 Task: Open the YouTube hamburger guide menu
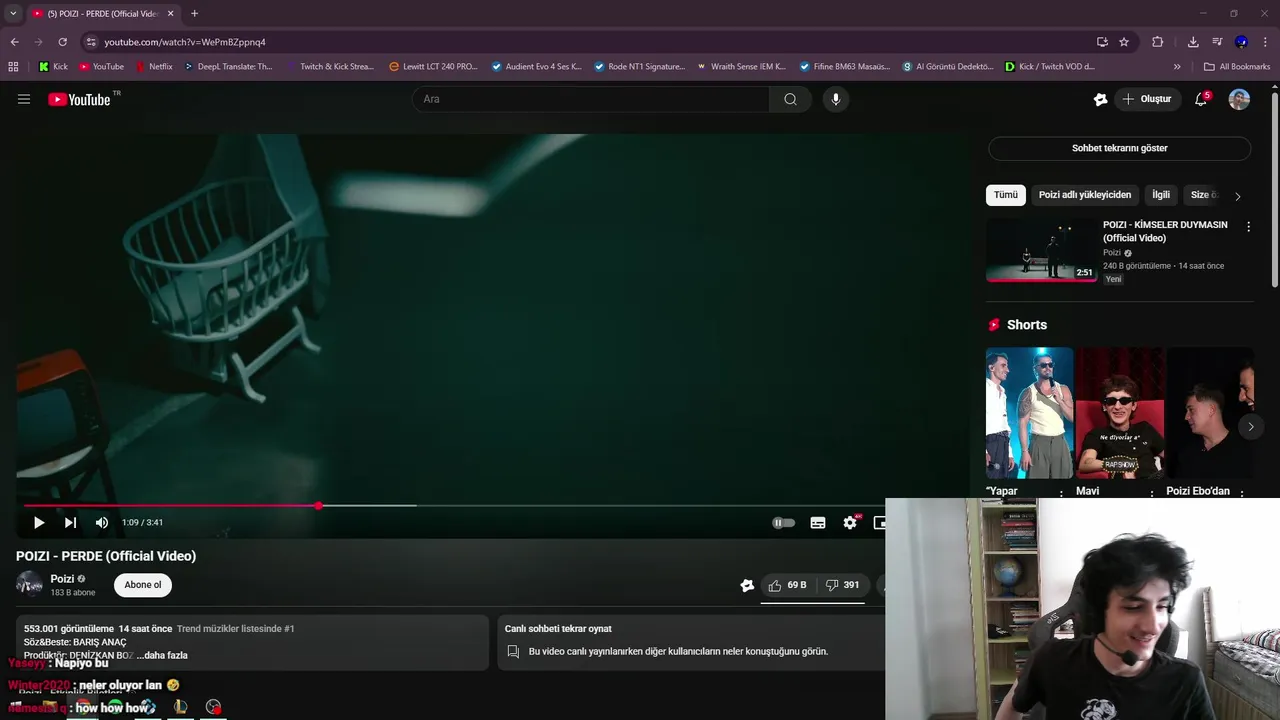[24, 99]
